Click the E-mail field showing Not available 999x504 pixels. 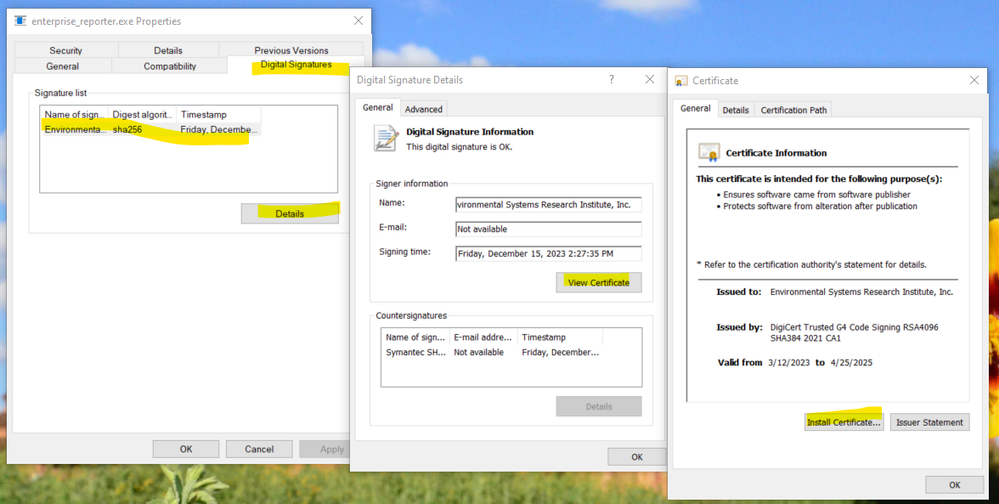(x=549, y=229)
